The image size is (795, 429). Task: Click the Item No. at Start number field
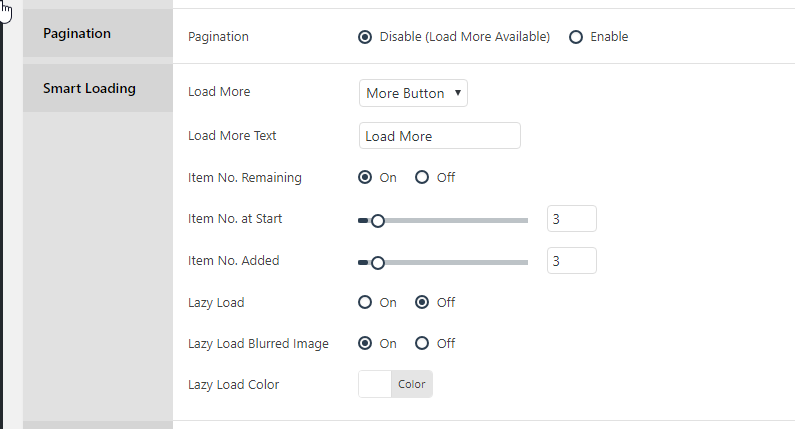572,219
